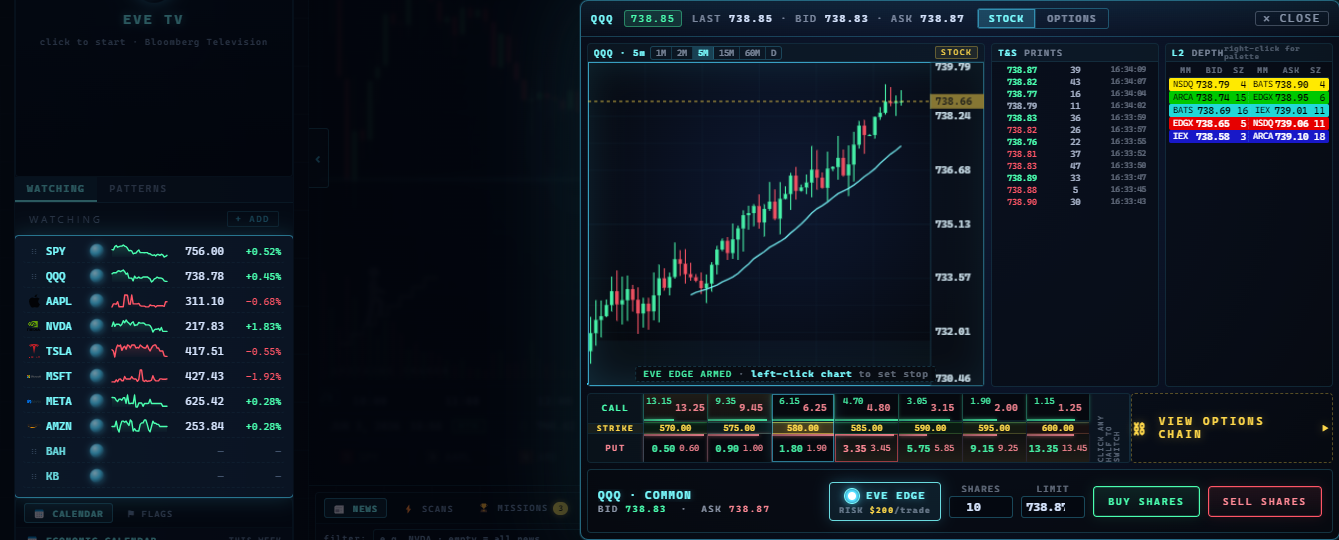Expand View Options Chain panel
Screen dimensions: 1339x540
click(1232, 428)
